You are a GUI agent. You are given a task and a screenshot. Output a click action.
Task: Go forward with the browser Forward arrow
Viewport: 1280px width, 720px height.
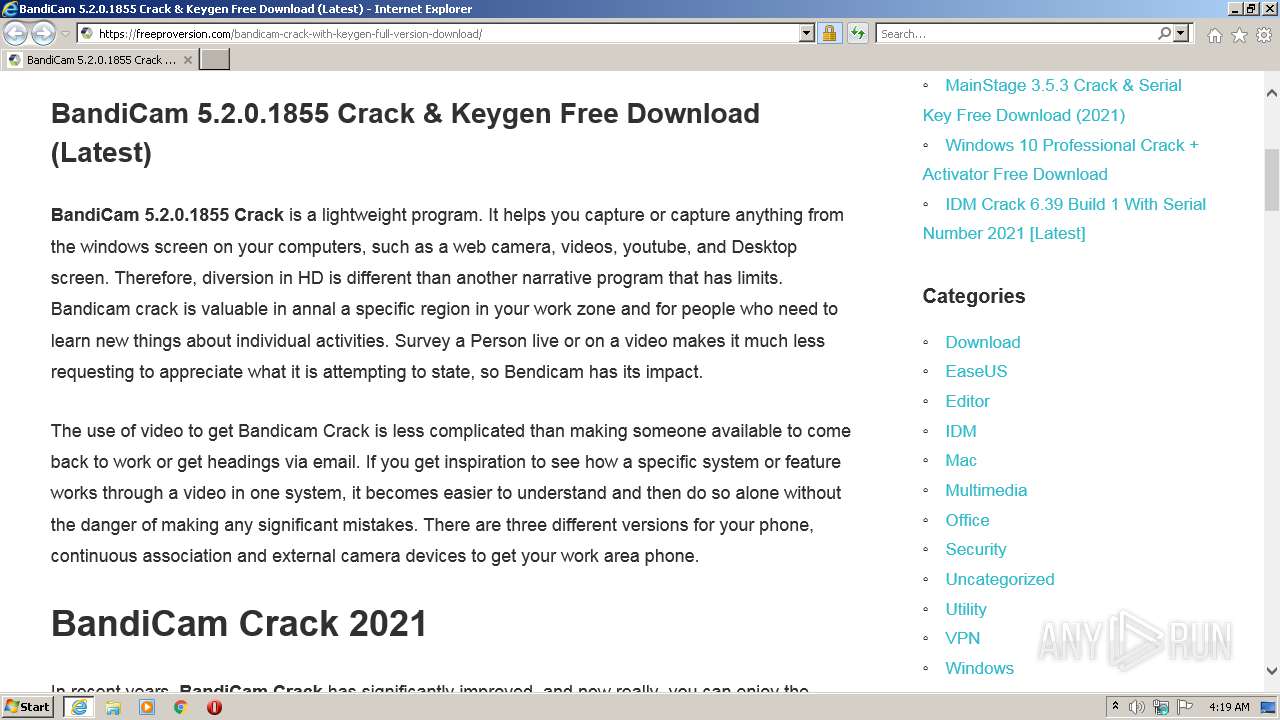(x=43, y=34)
